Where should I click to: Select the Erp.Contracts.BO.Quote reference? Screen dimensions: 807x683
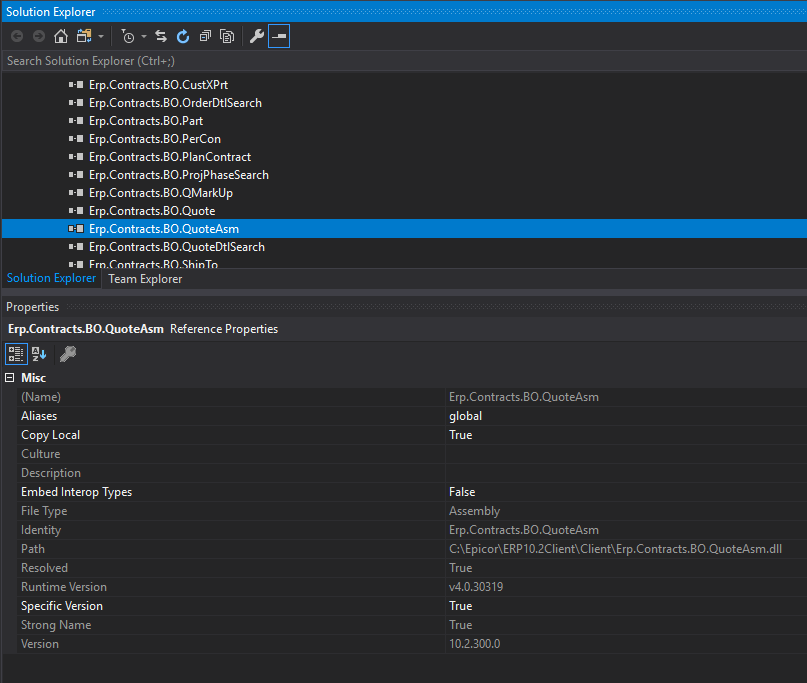[x=151, y=211]
